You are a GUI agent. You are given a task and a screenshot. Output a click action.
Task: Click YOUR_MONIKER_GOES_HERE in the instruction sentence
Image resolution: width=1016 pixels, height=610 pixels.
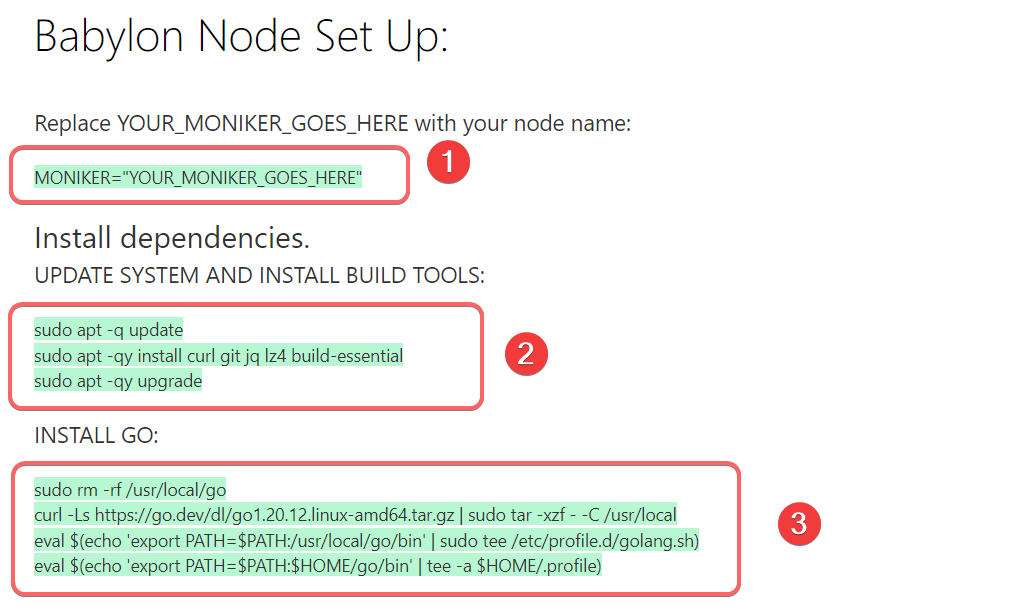(262, 124)
